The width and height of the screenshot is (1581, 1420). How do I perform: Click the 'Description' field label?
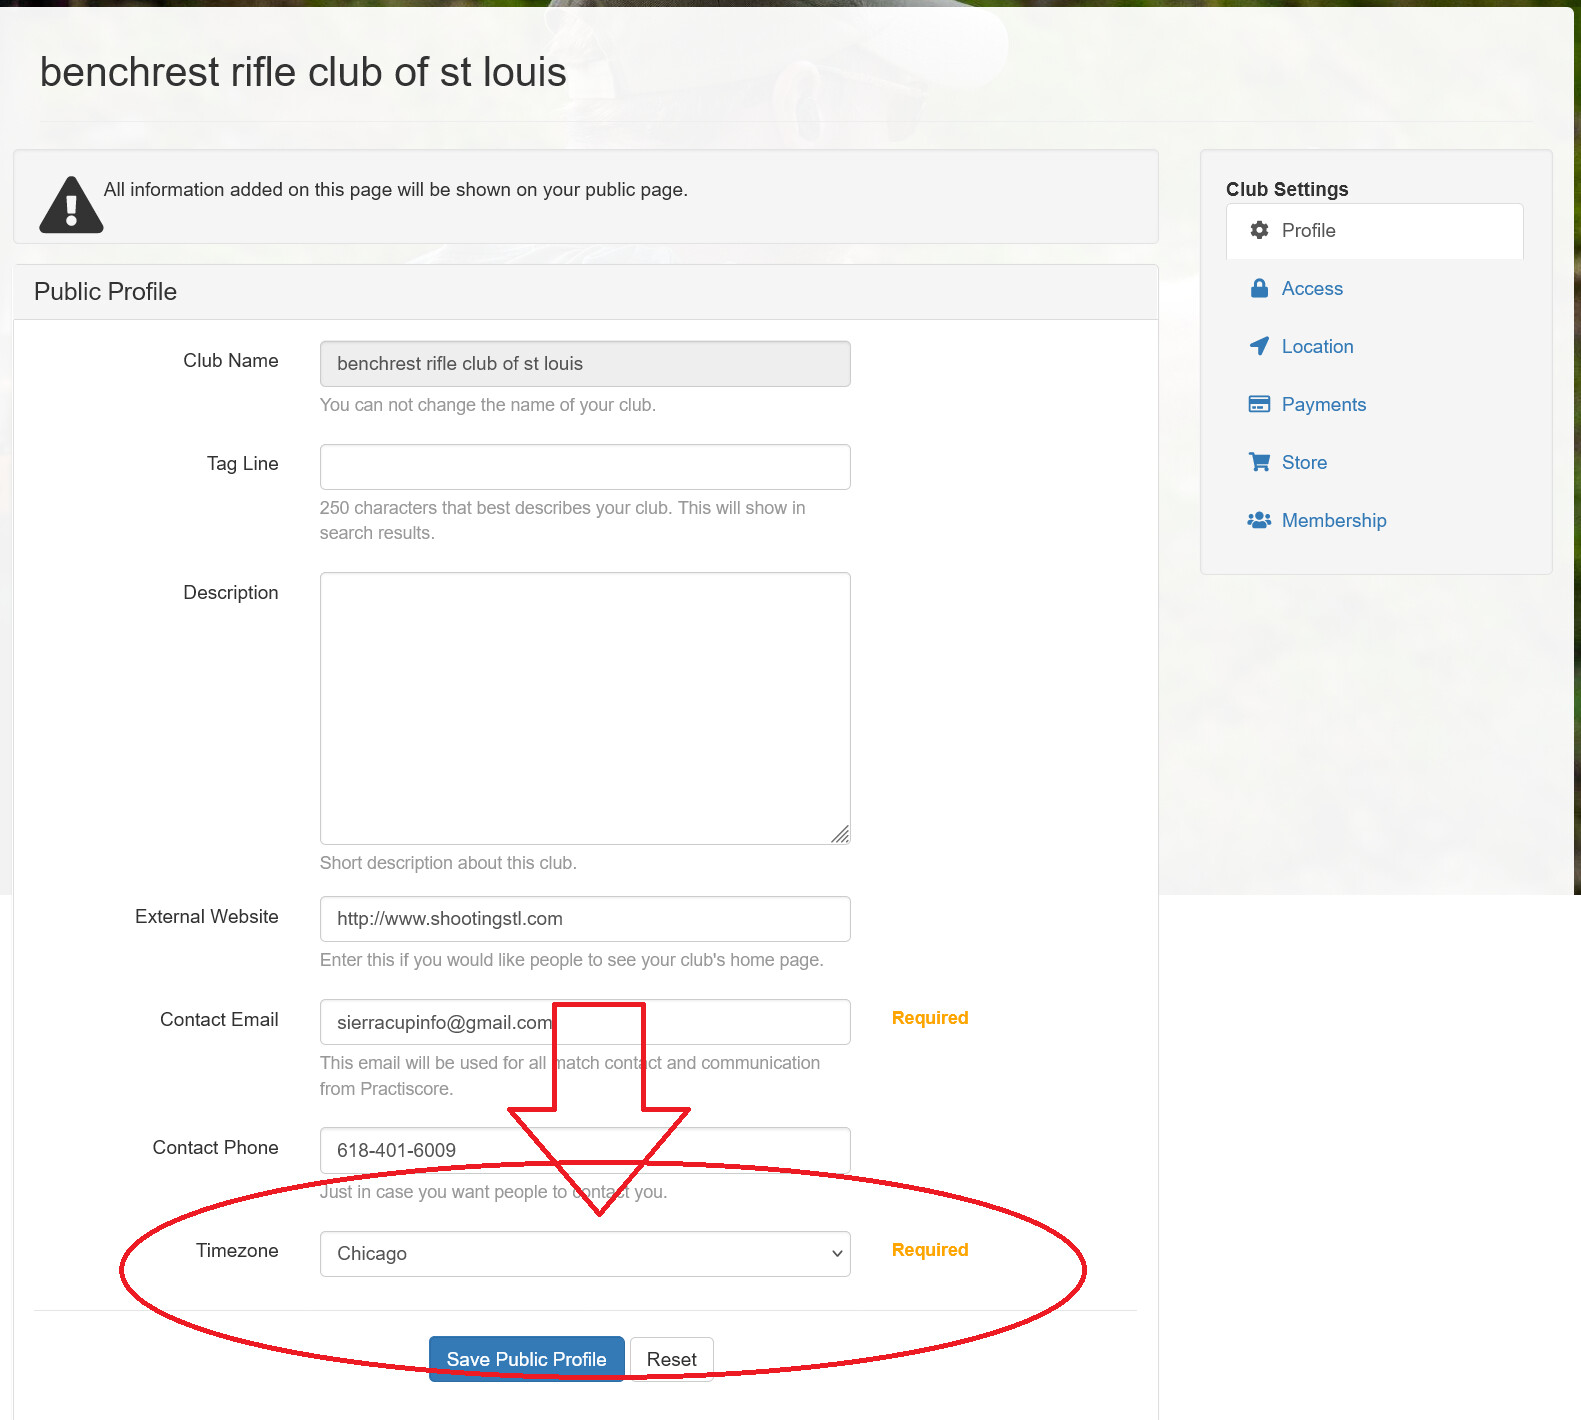[x=231, y=593]
